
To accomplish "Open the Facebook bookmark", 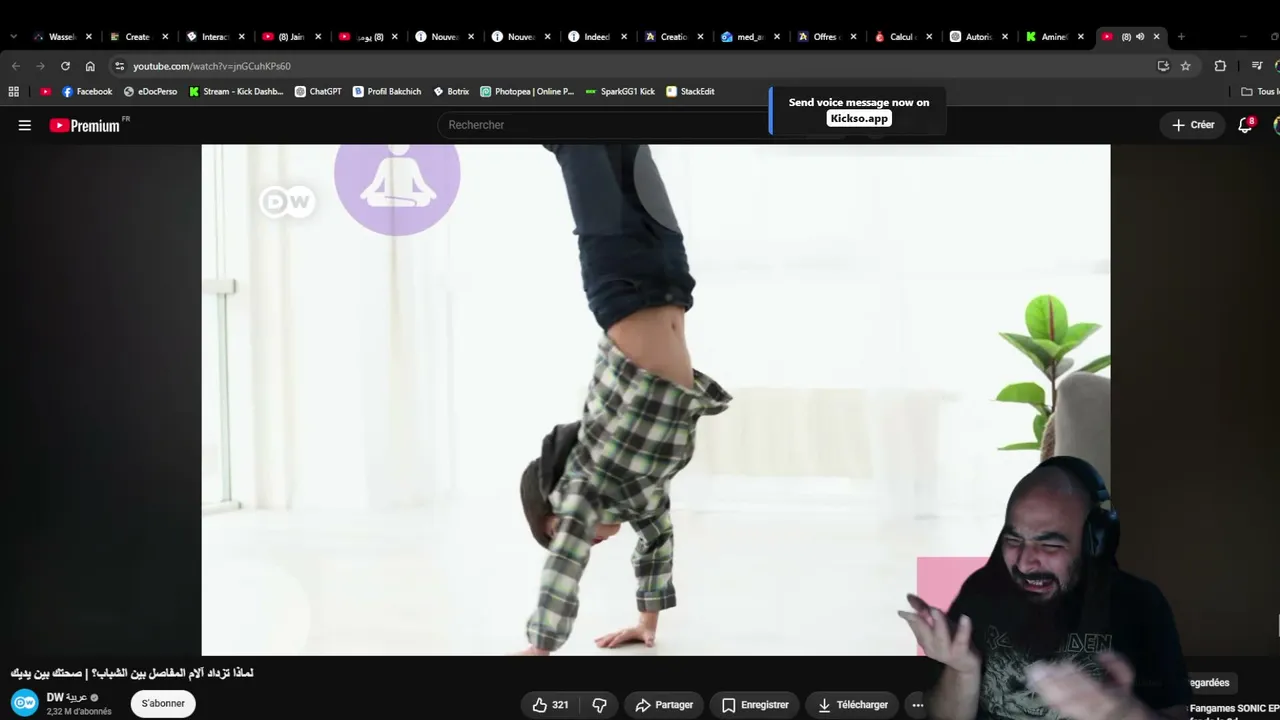I will tap(87, 92).
